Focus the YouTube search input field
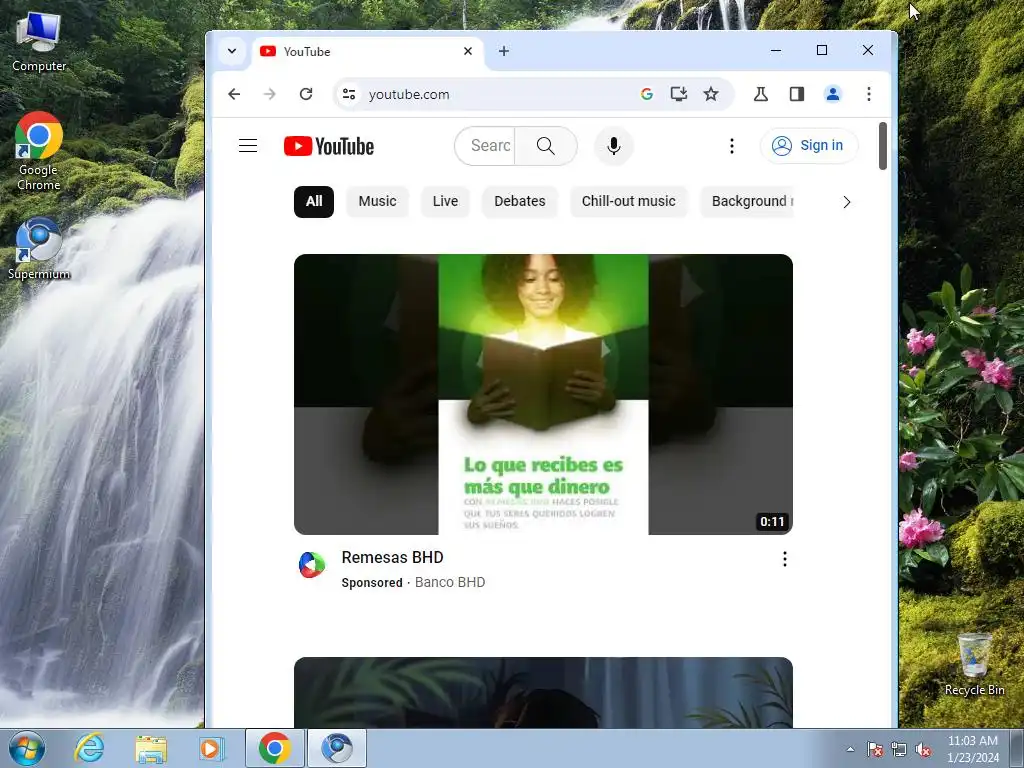The width and height of the screenshot is (1024, 768). click(485, 146)
